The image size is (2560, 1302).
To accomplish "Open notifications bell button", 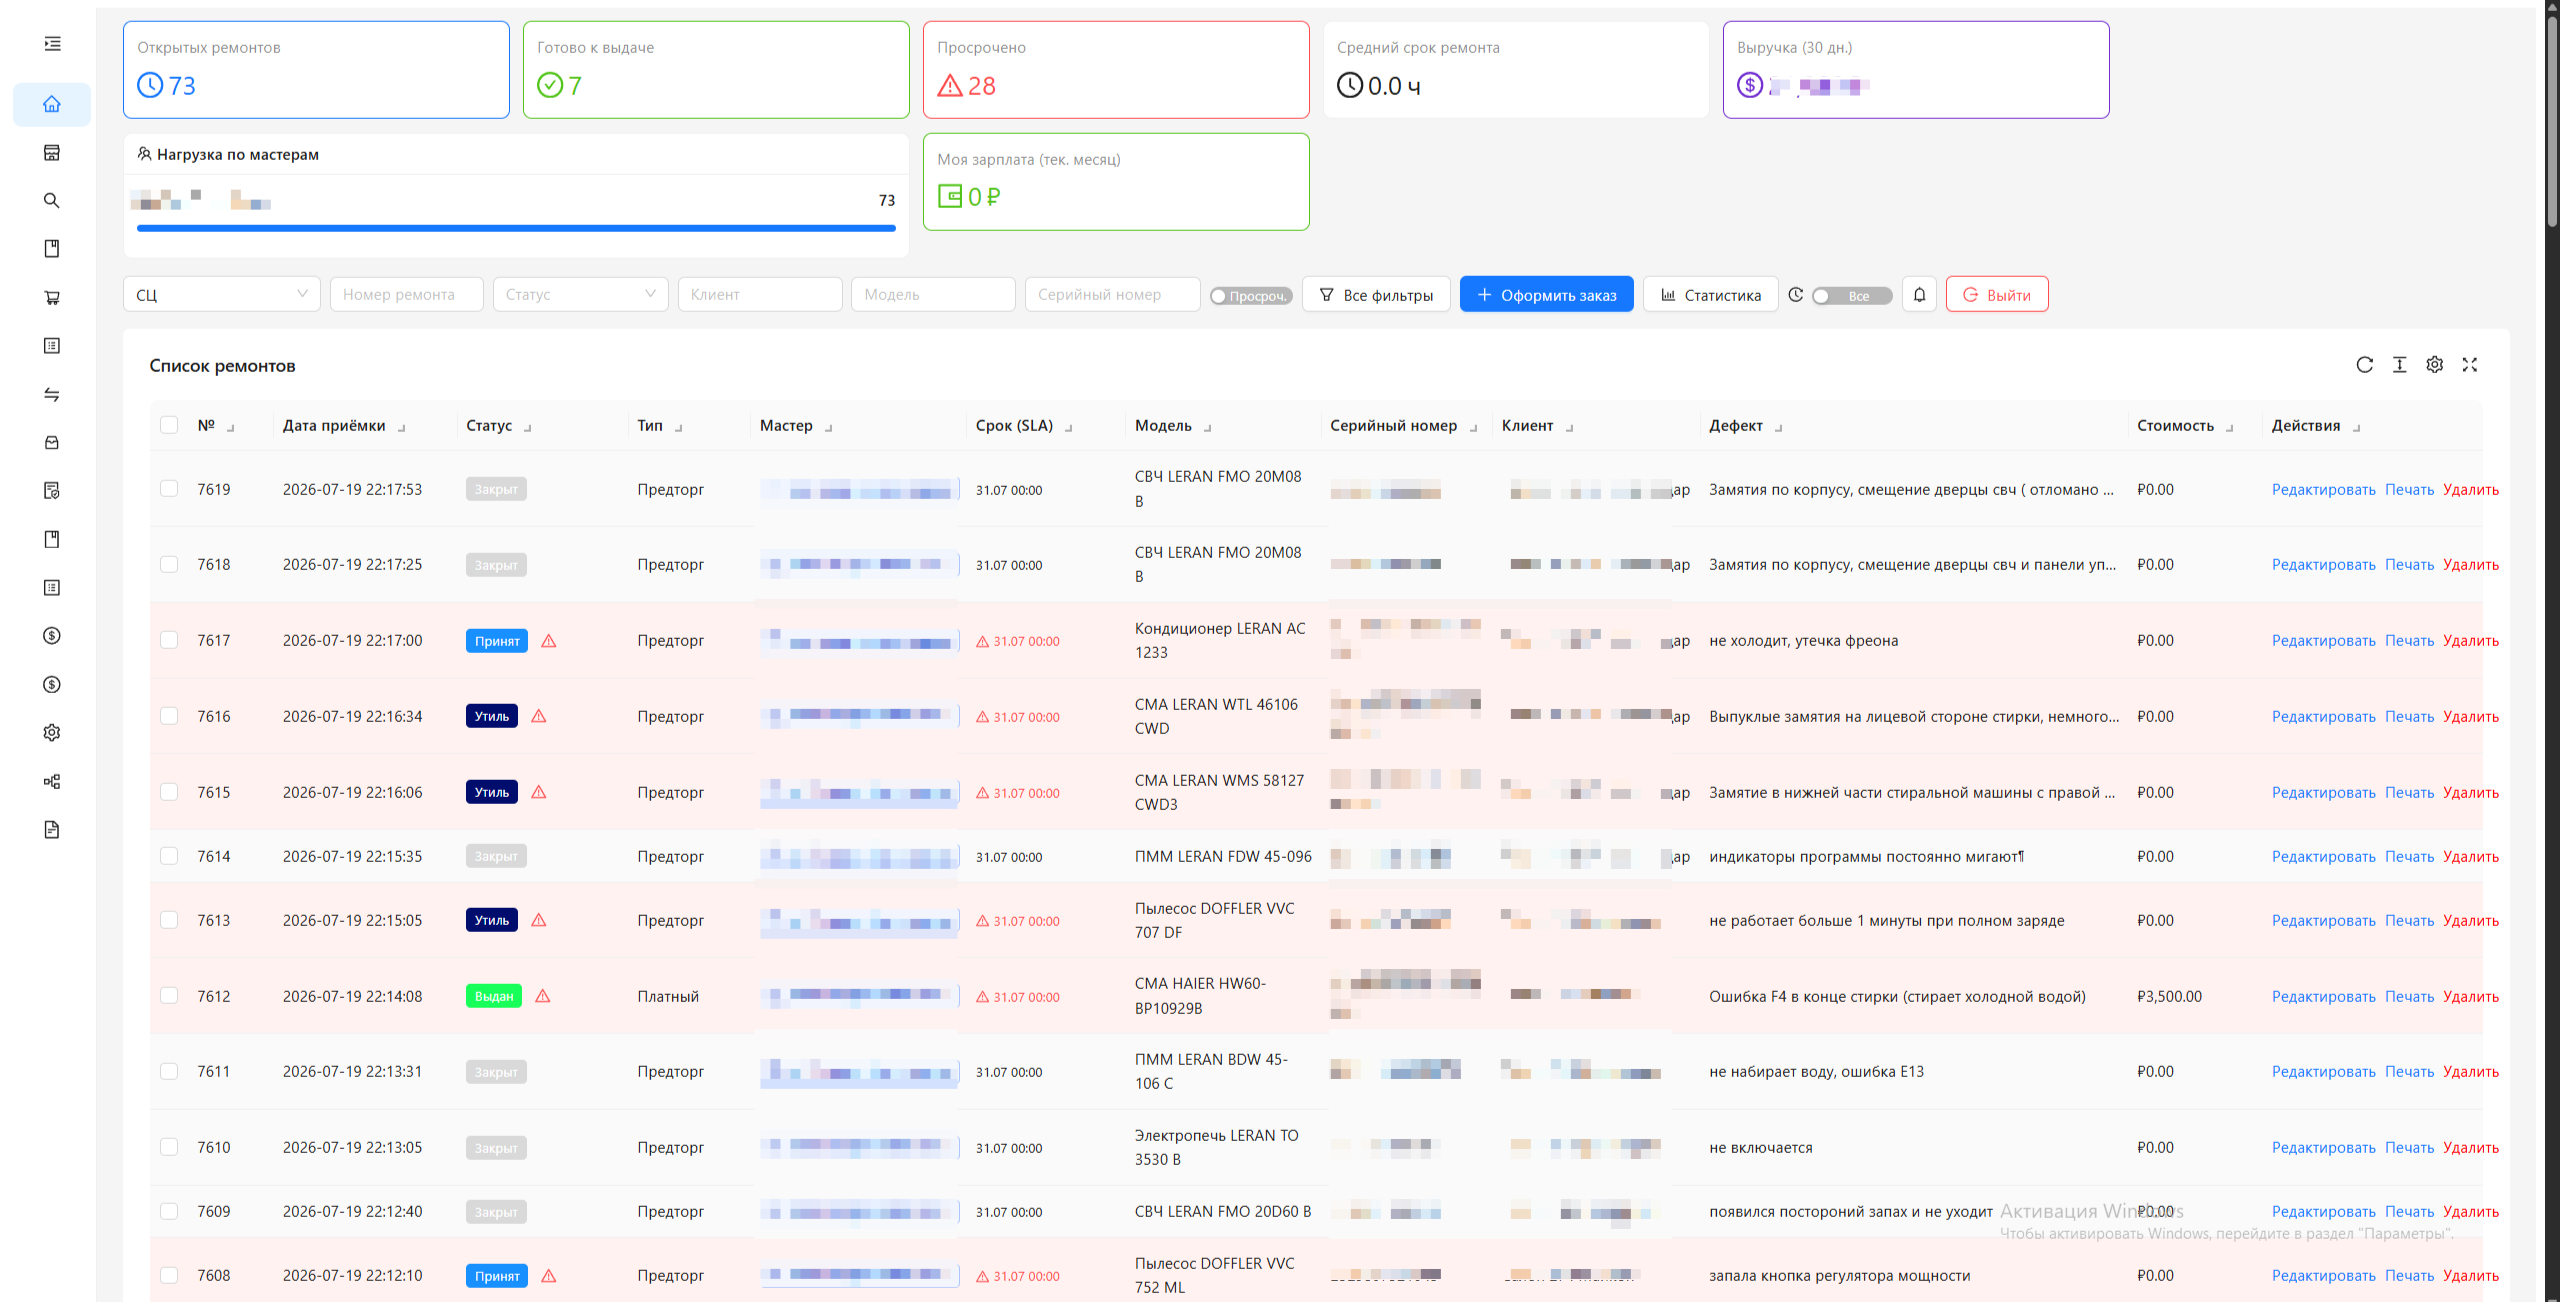I will coord(1919,294).
